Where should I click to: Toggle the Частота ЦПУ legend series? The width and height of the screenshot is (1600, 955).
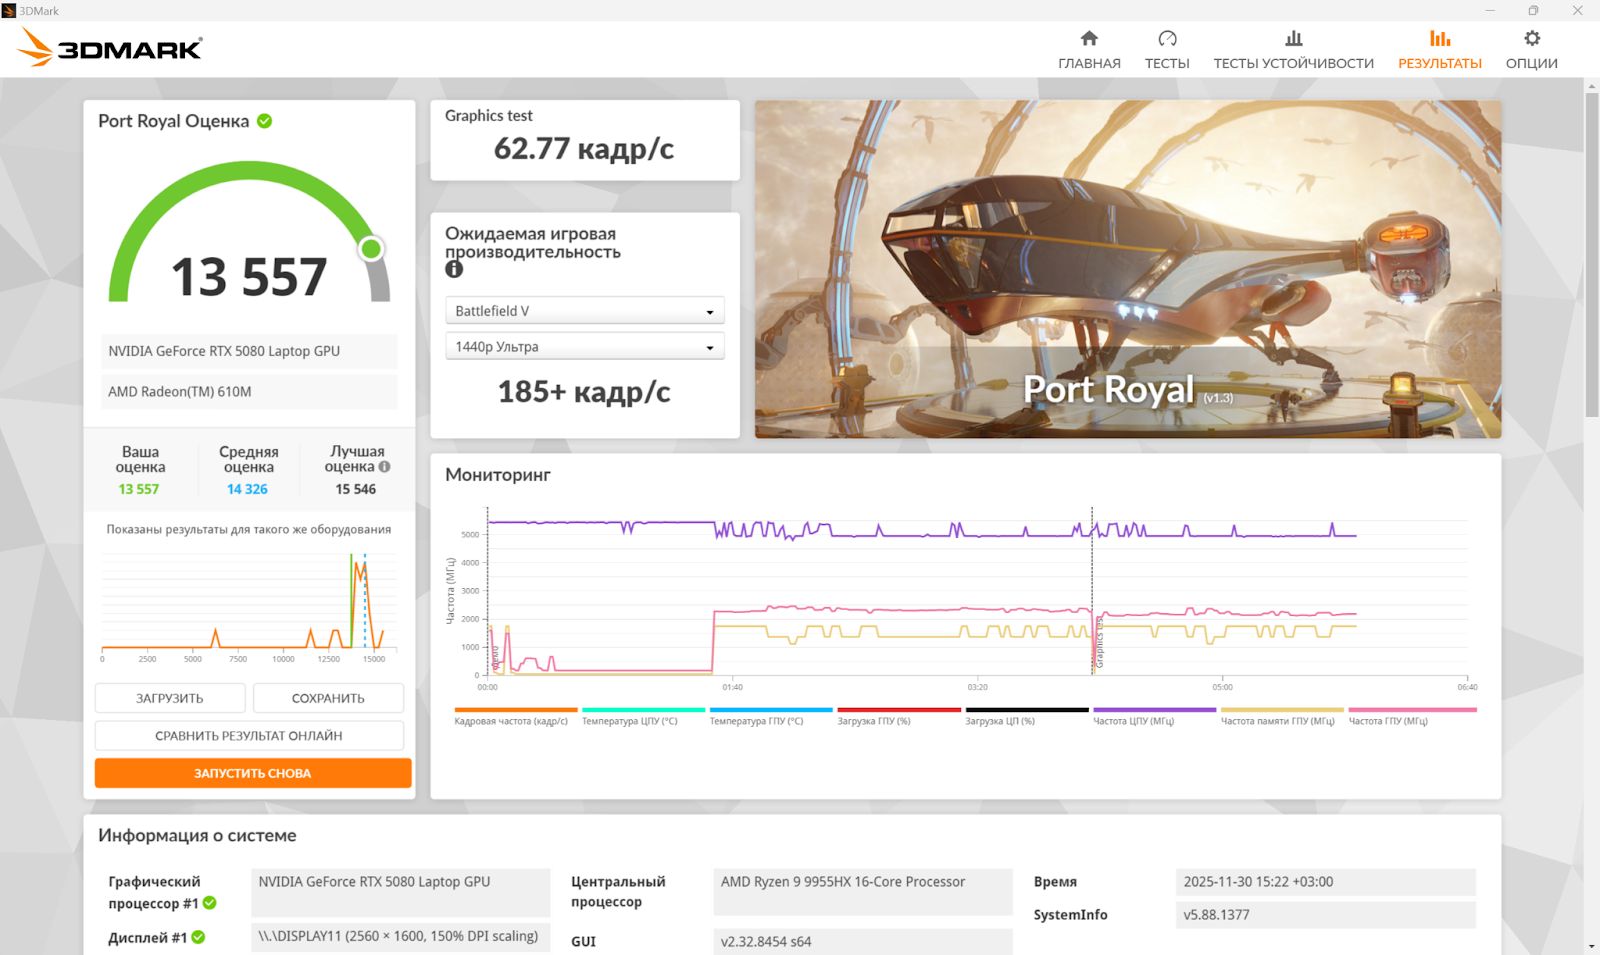(x=1153, y=716)
